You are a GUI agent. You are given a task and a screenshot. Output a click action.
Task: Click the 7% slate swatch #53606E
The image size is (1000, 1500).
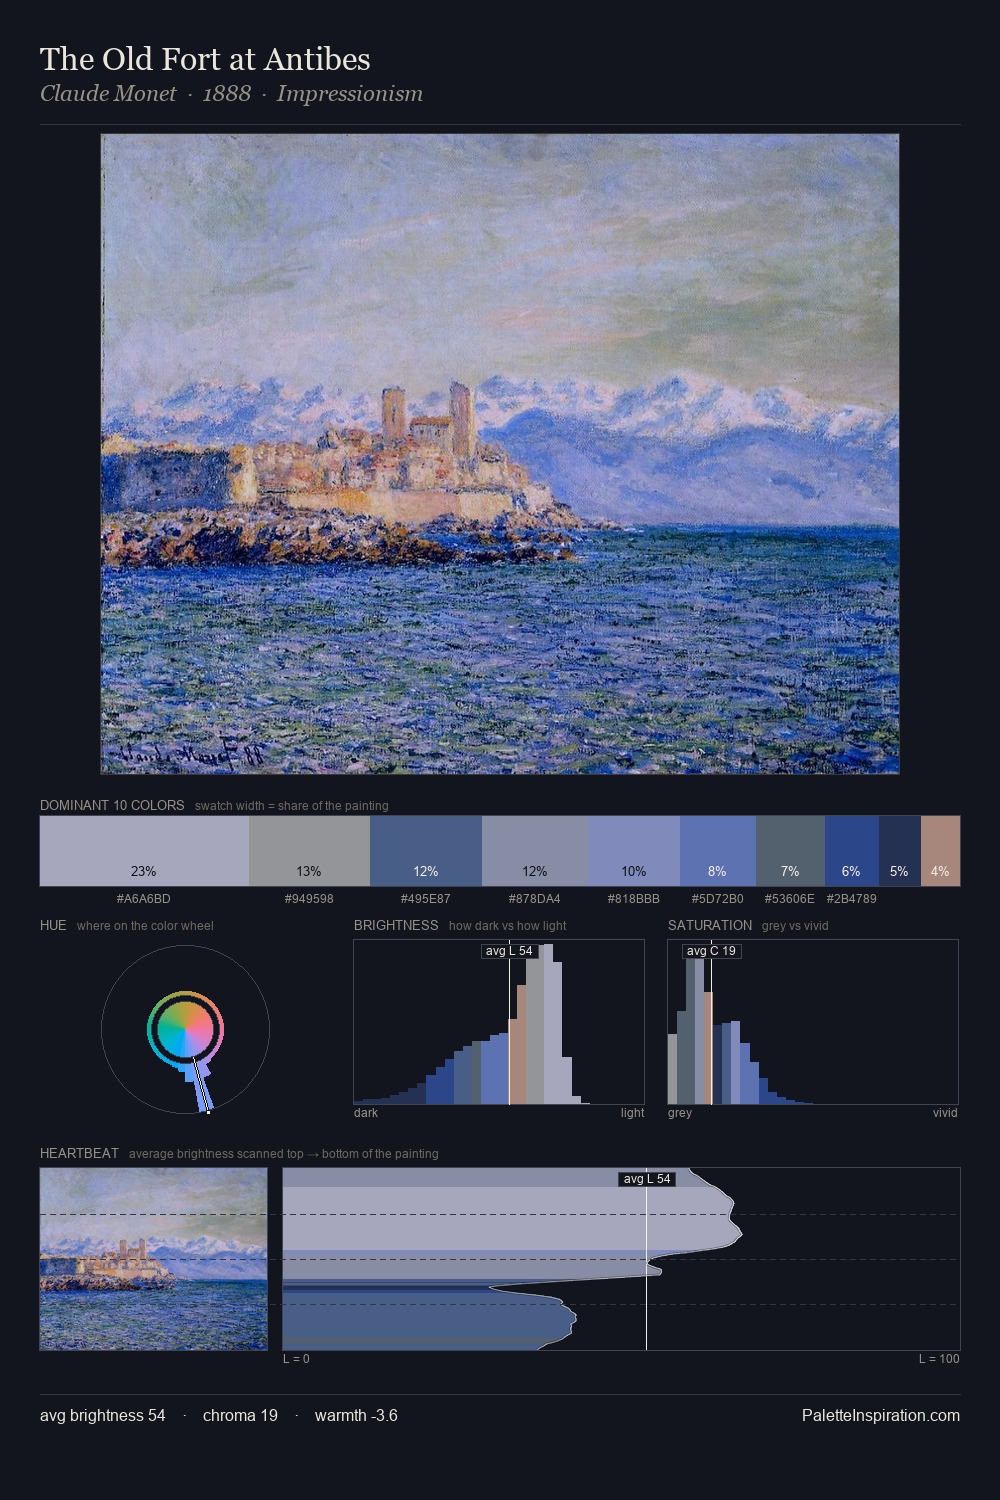[790, 851]
